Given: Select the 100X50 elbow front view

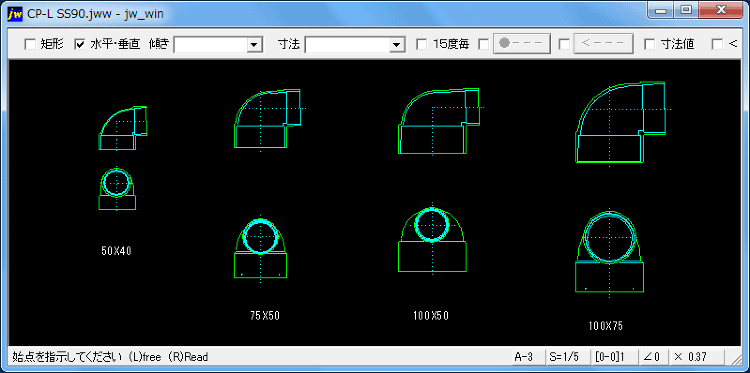Looking at the screenshot, I should [x=432, y=239].
